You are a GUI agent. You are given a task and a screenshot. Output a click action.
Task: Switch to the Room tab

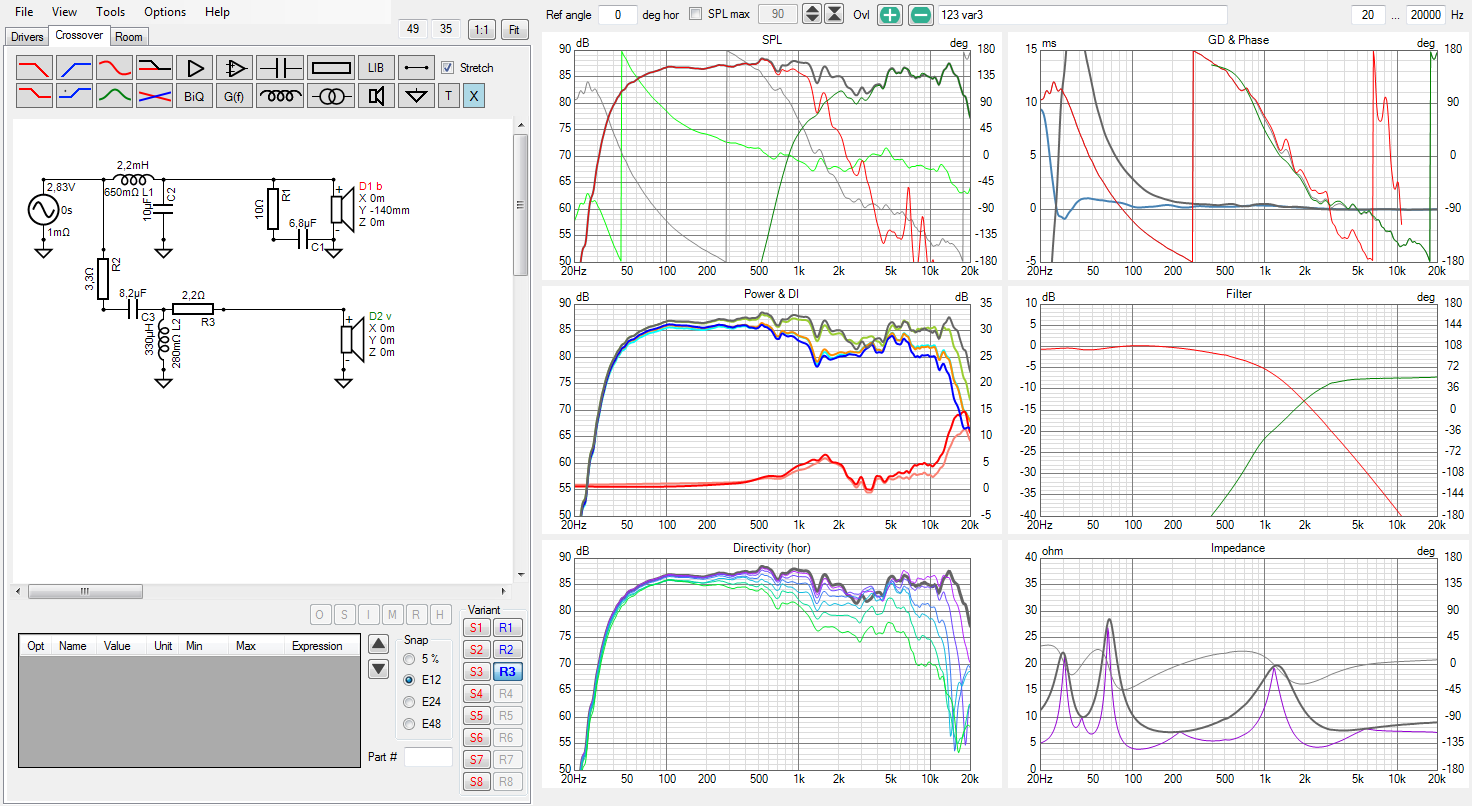click(128, 37)
